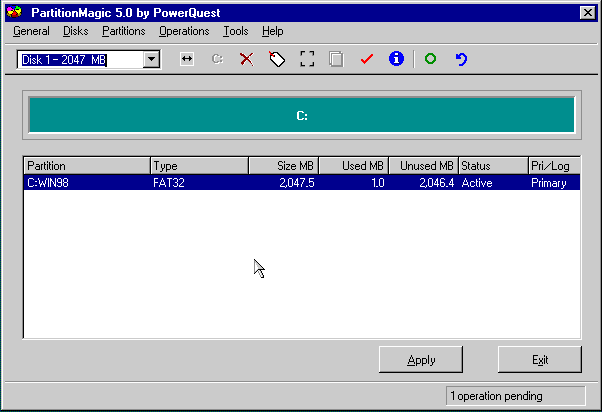The height and width of the screenshot is (412, 602).
Task: Click the Size MB column header
Action: click(x=283, y=165)
